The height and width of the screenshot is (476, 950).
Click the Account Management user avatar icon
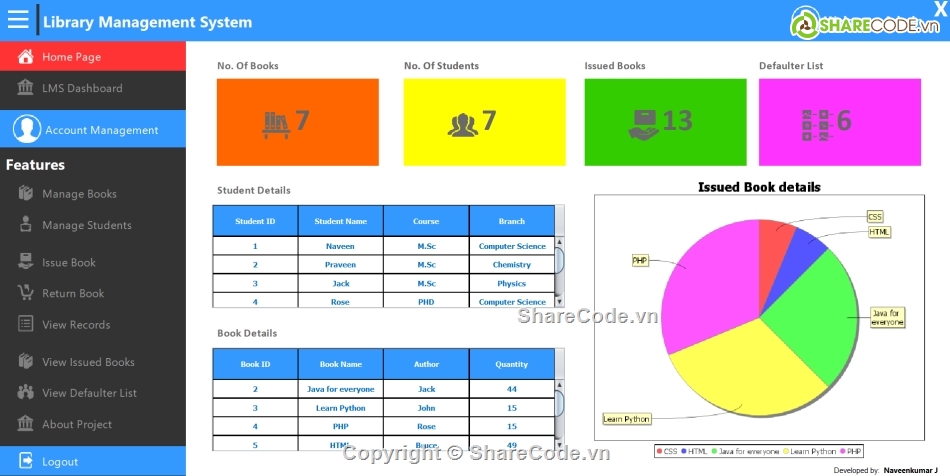pos(28,129)
